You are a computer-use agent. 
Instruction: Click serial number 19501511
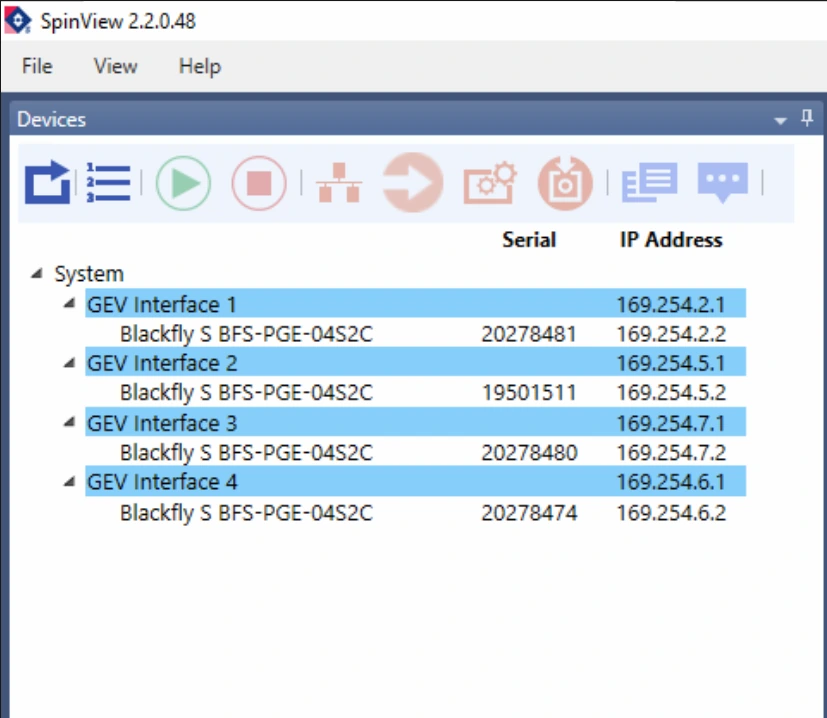tap(528, 392)
